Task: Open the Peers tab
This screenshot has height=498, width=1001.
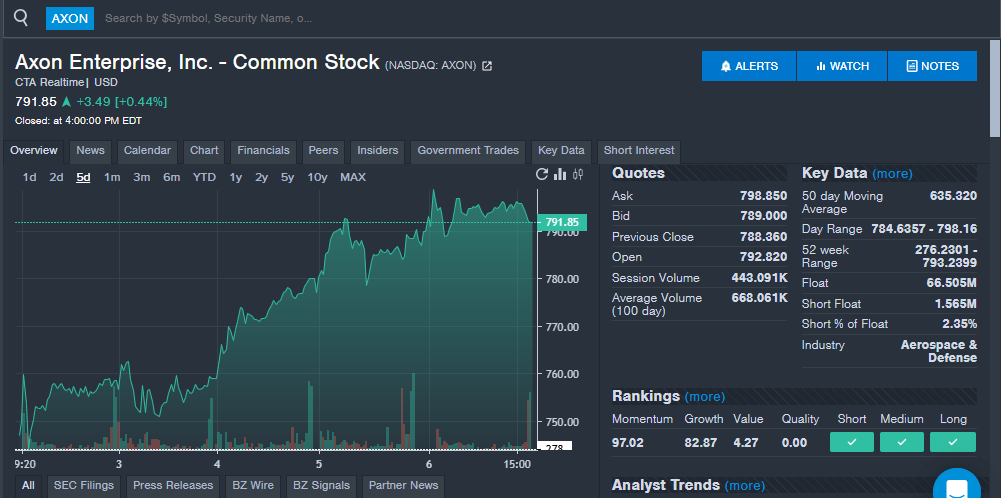Action: point(323,151)
